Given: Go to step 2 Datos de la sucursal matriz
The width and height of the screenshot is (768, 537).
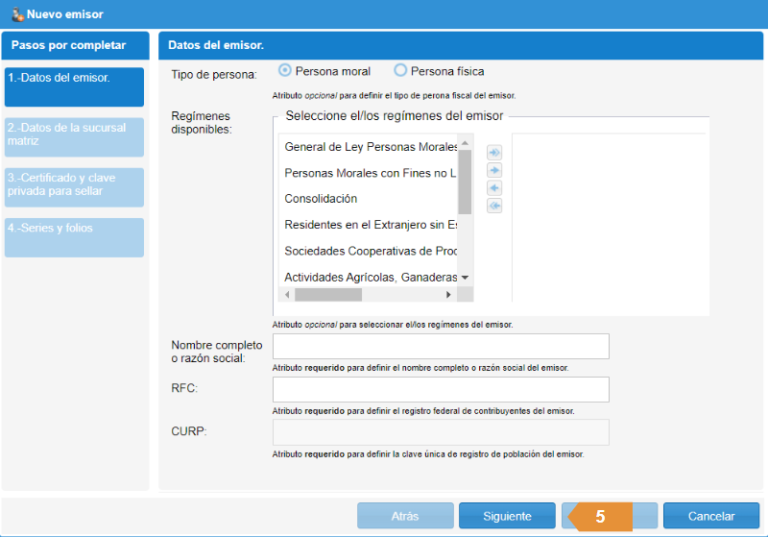Looking at the screenshot, I should 74,137.
